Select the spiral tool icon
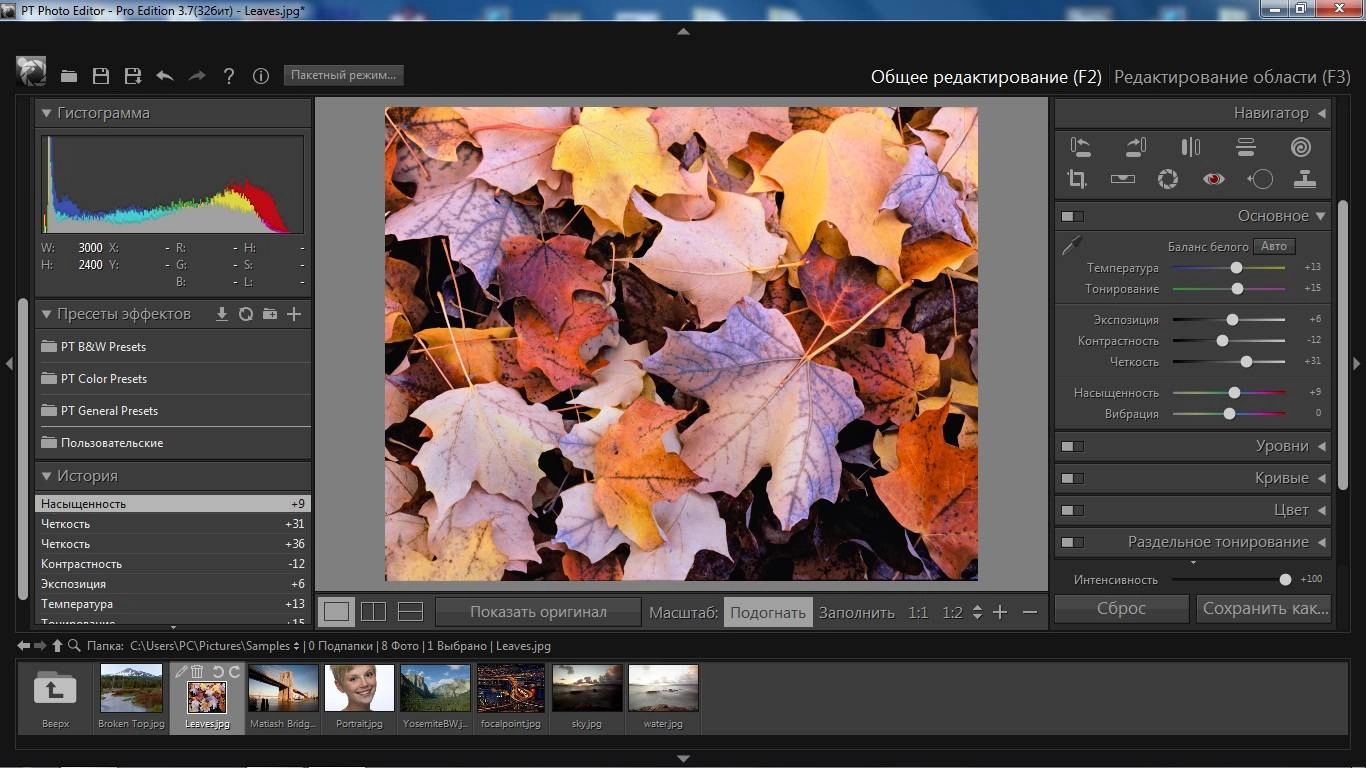The image size is (1366, 768). 1300,148
